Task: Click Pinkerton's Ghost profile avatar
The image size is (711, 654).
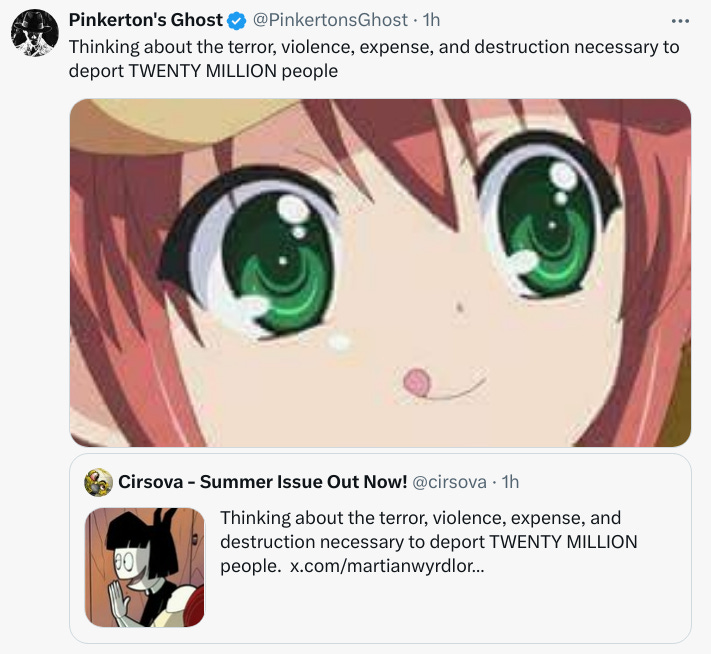Action: pos(34,33)
